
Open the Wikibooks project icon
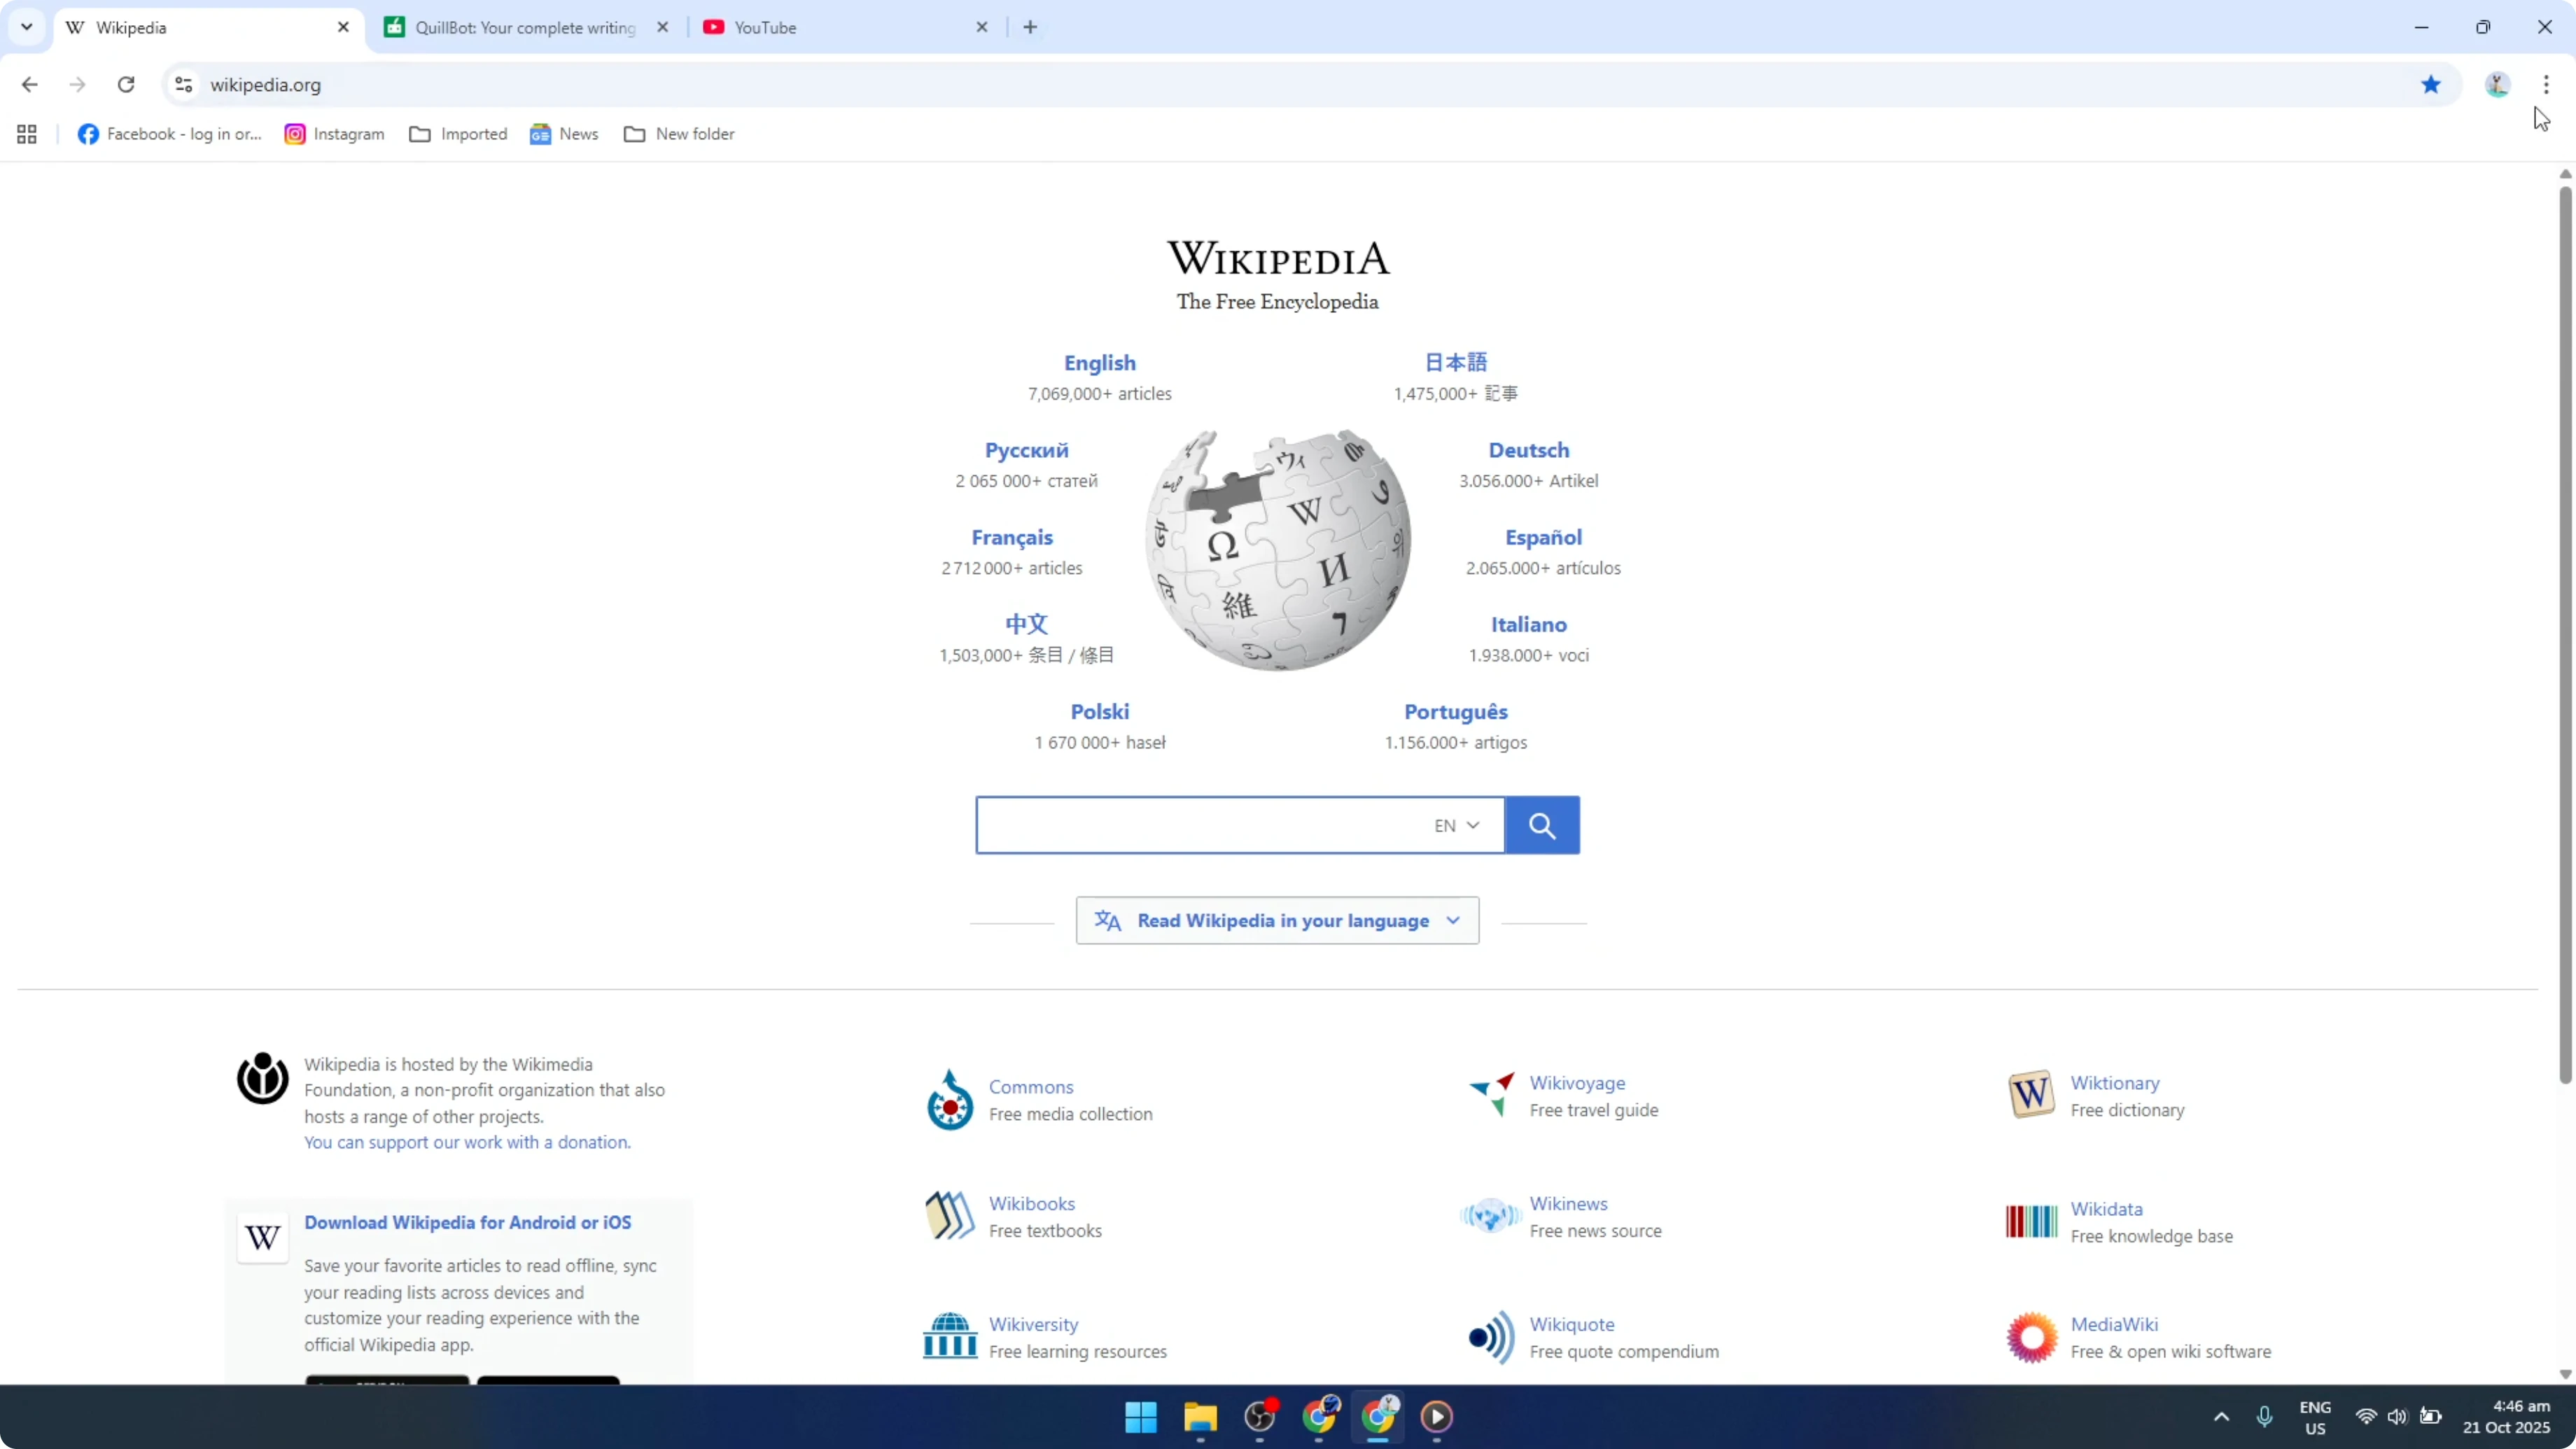tap(949, 1216)
